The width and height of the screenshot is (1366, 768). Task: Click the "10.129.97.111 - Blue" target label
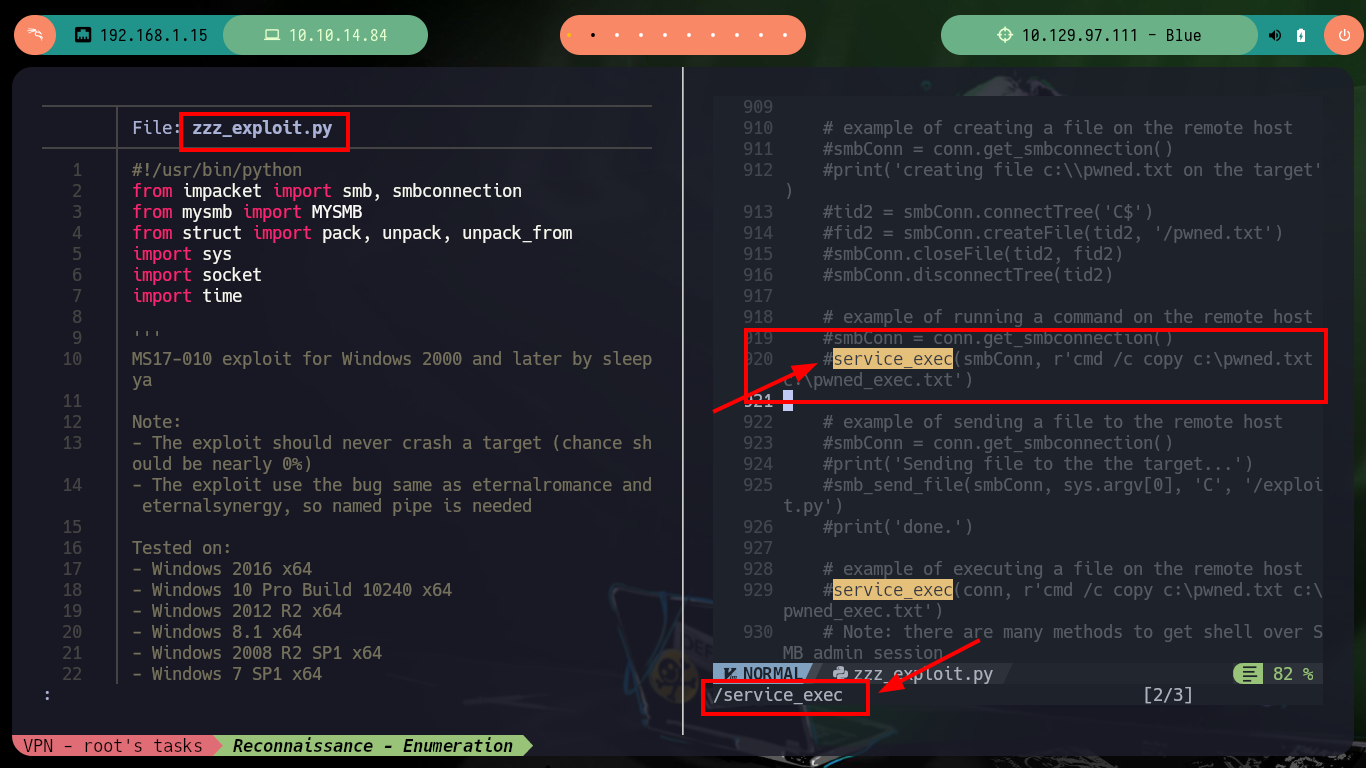1111,35
